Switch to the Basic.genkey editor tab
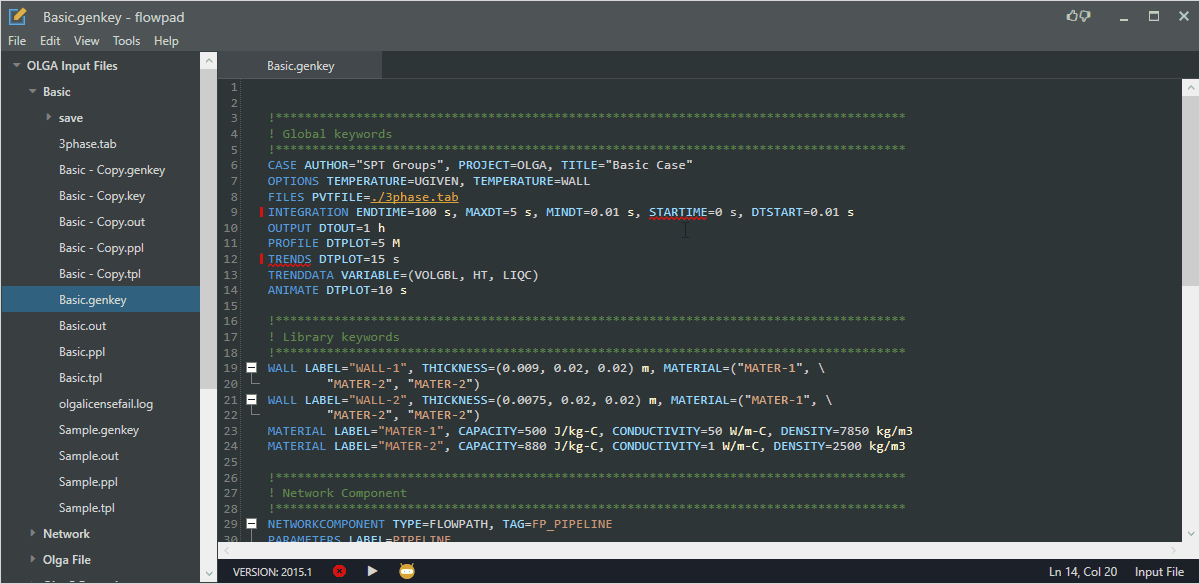Viewport: 1200px width, 584px height. click(300, 66)
